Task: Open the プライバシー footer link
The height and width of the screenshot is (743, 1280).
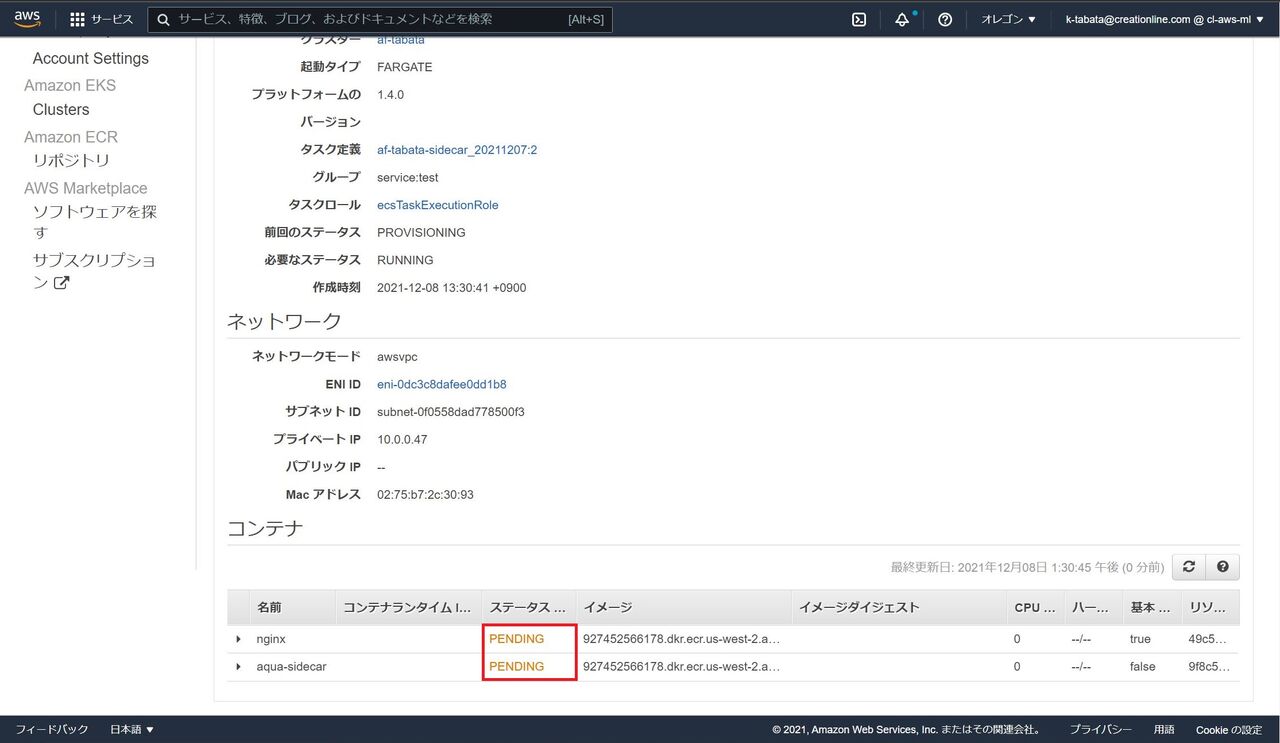Action: (x=1100, y=729)
